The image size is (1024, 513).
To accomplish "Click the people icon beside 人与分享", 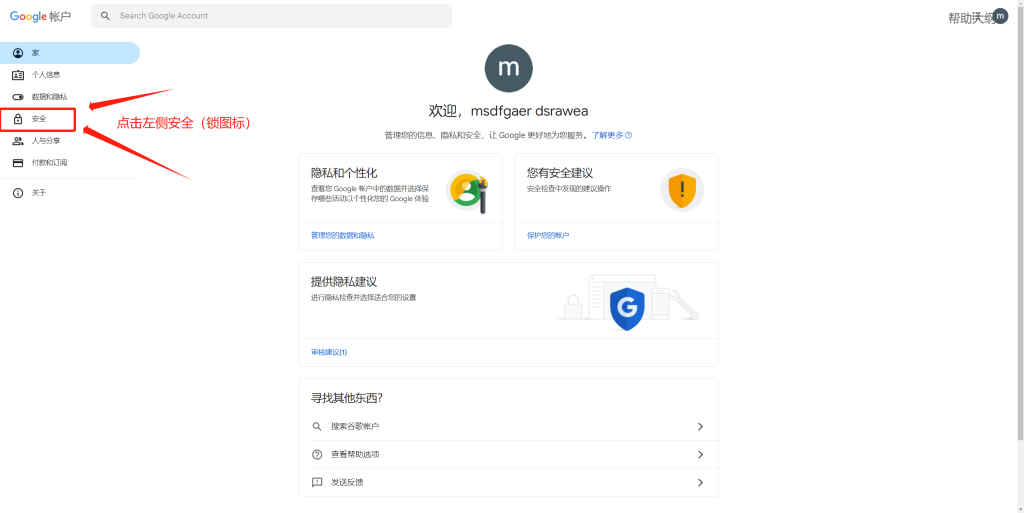I will tap(18, 141).
